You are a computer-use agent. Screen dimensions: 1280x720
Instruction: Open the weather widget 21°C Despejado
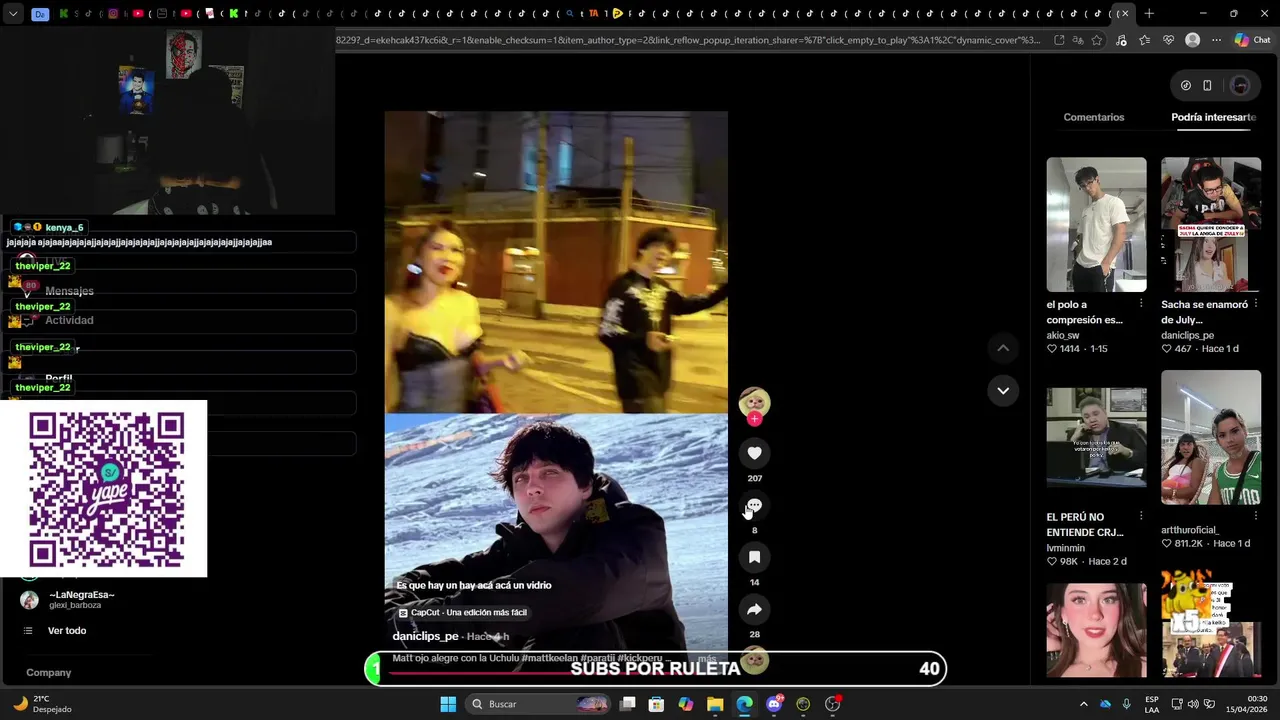42,704
